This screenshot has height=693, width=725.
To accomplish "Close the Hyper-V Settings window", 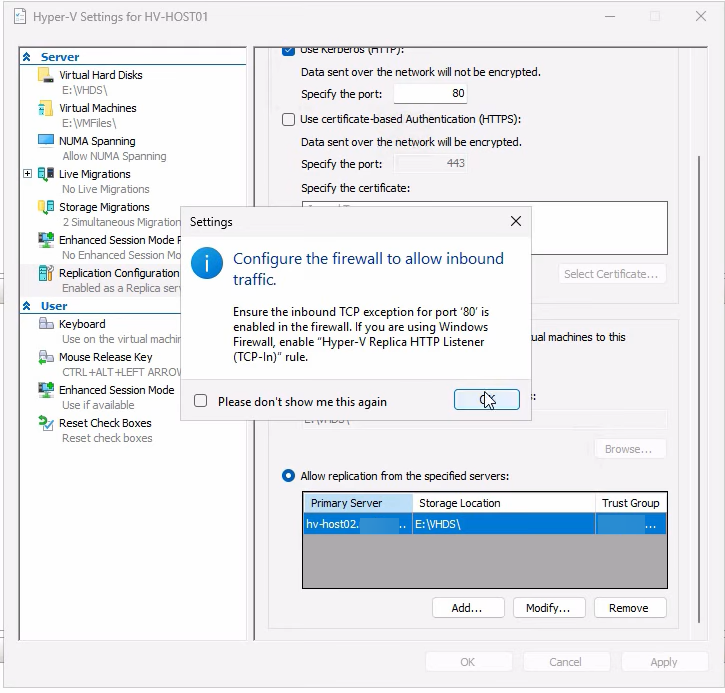I will click(701, 17).
